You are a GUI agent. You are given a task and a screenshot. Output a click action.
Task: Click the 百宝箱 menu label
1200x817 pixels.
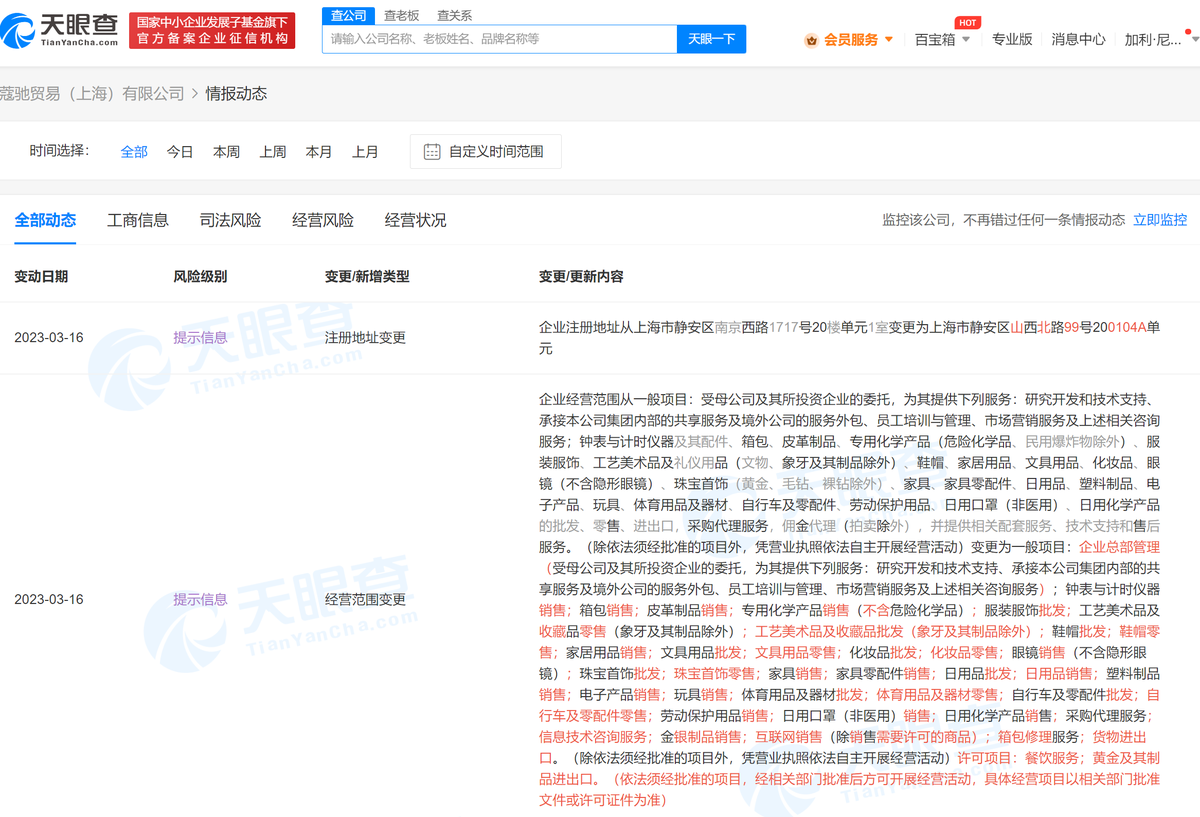coord(935,40)
